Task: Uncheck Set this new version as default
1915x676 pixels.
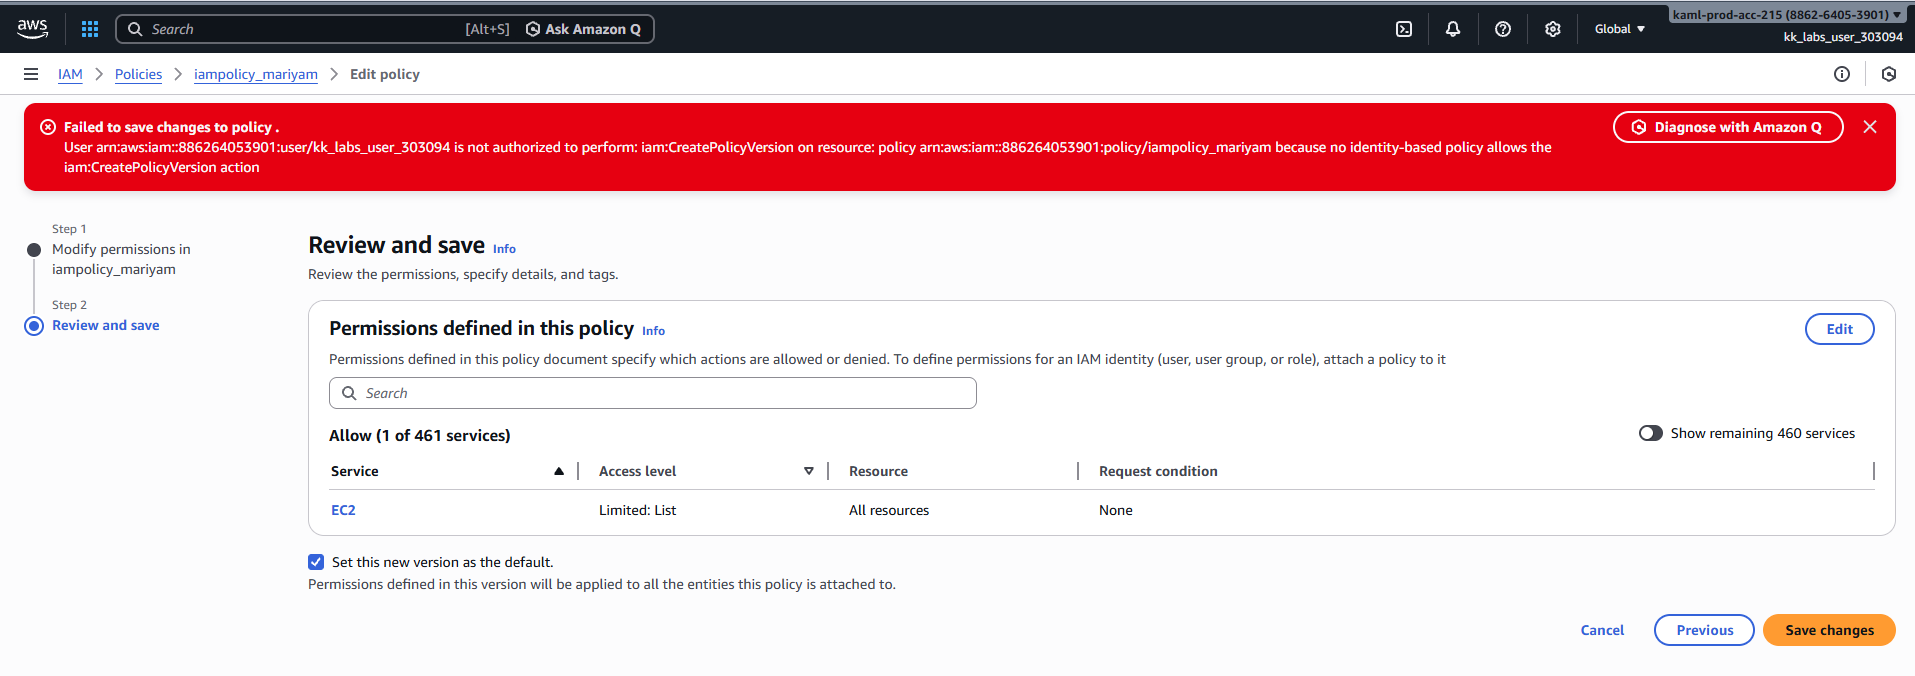Action: click(x=316, y=562)
